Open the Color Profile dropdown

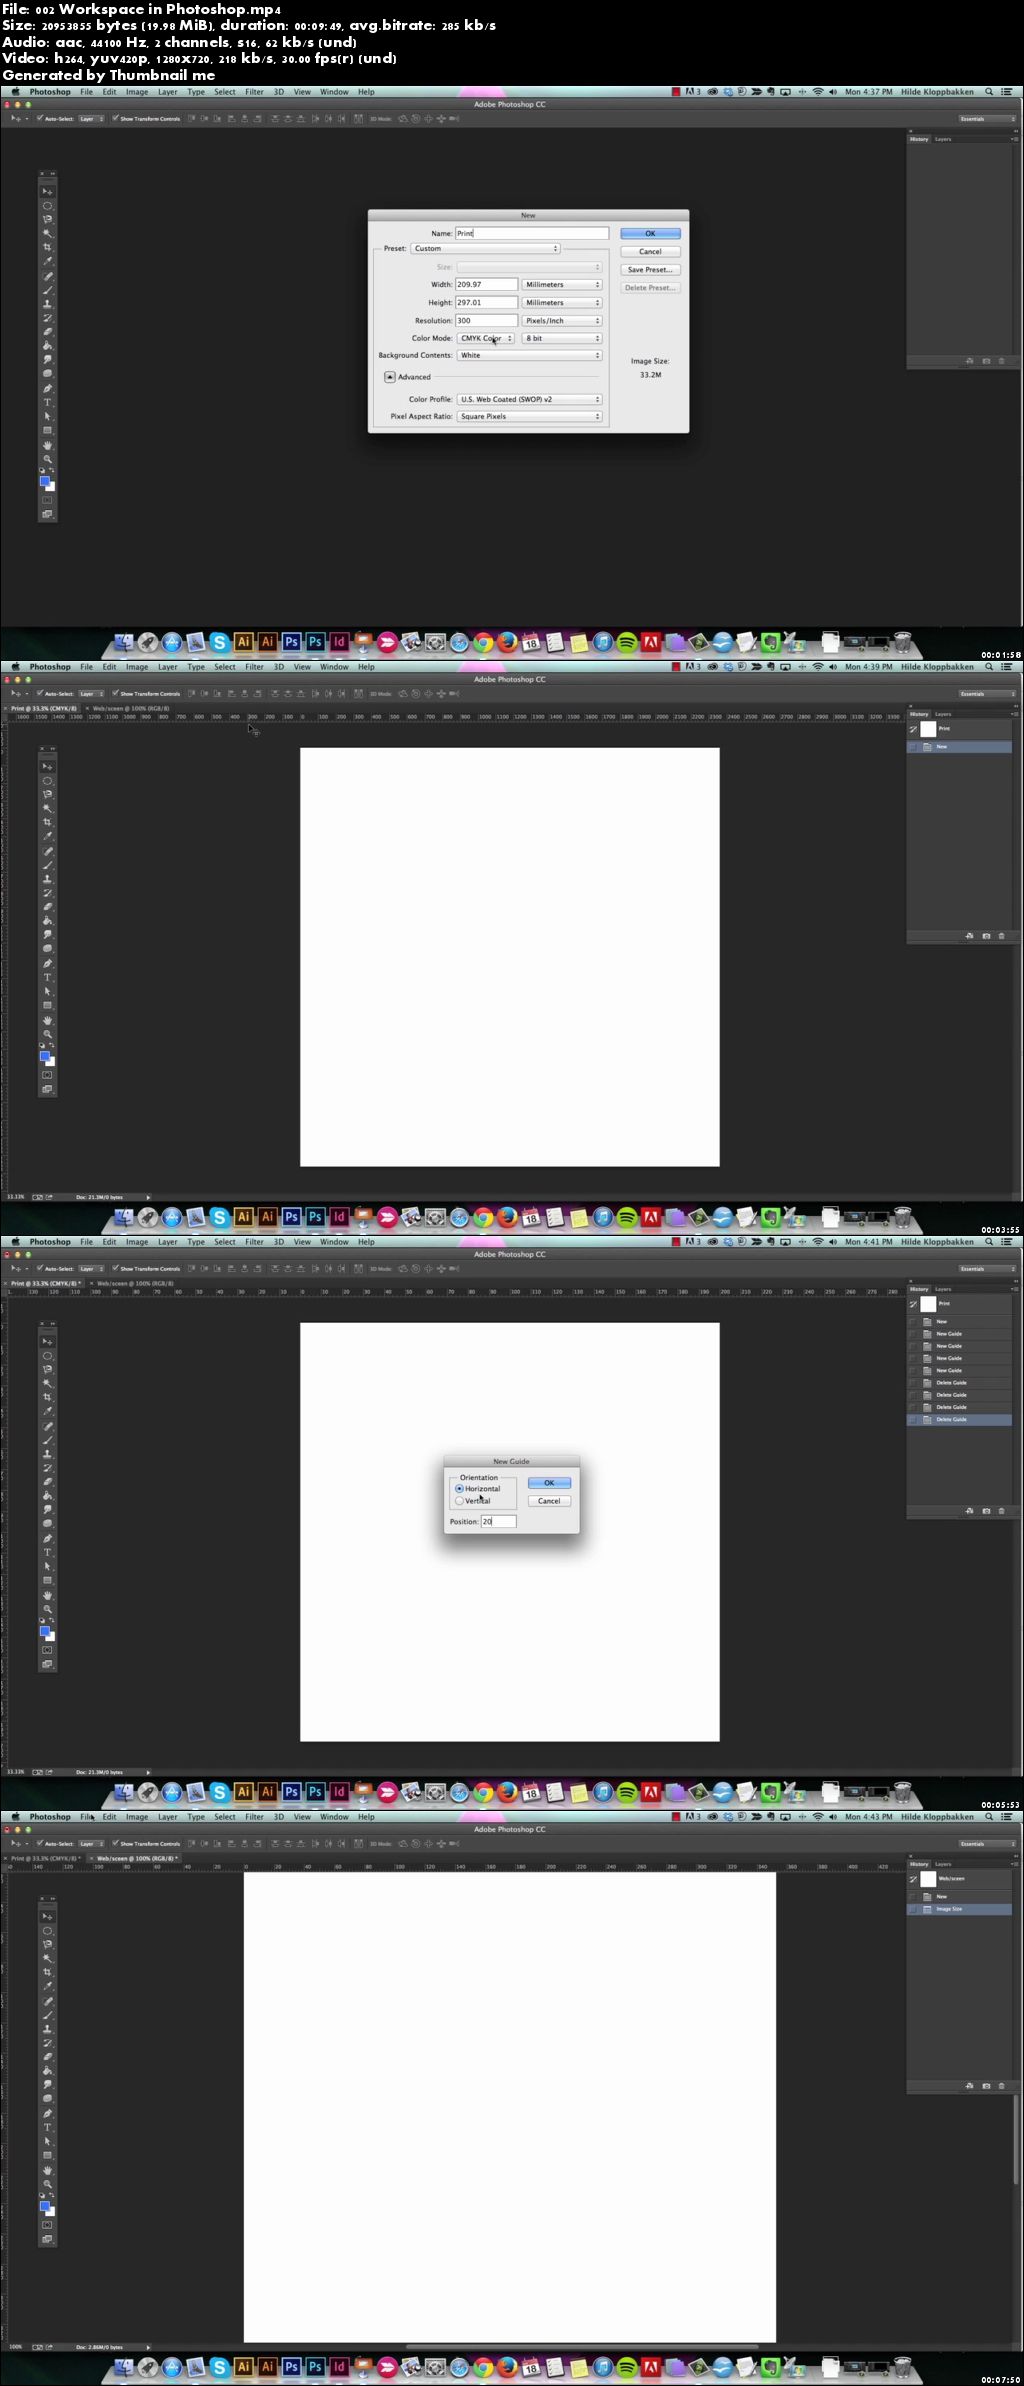click(x=529, y=400)
